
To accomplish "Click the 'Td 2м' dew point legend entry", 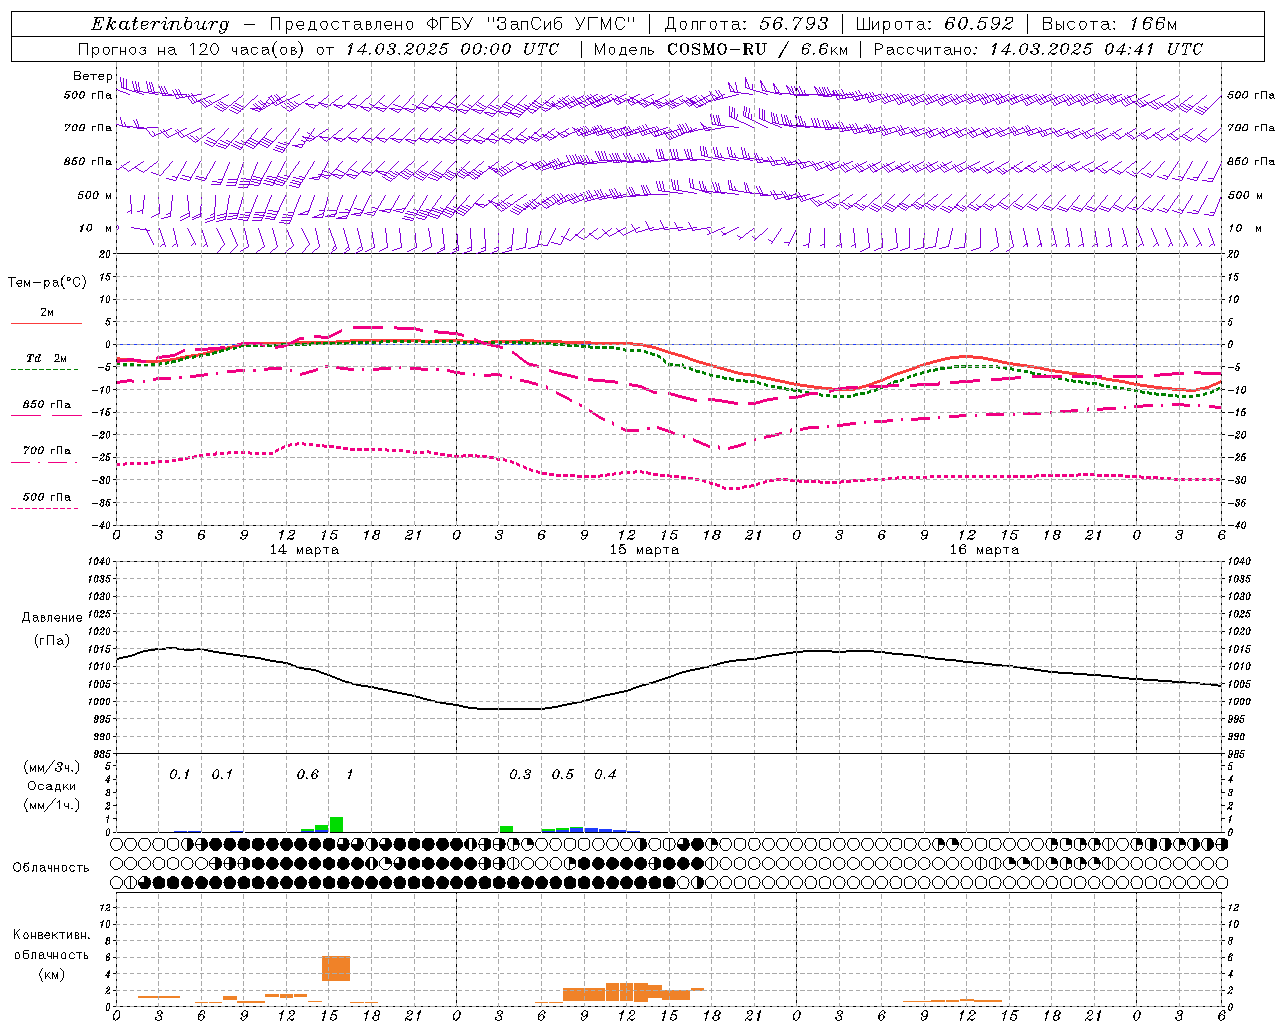I will (x=46, y=358).
